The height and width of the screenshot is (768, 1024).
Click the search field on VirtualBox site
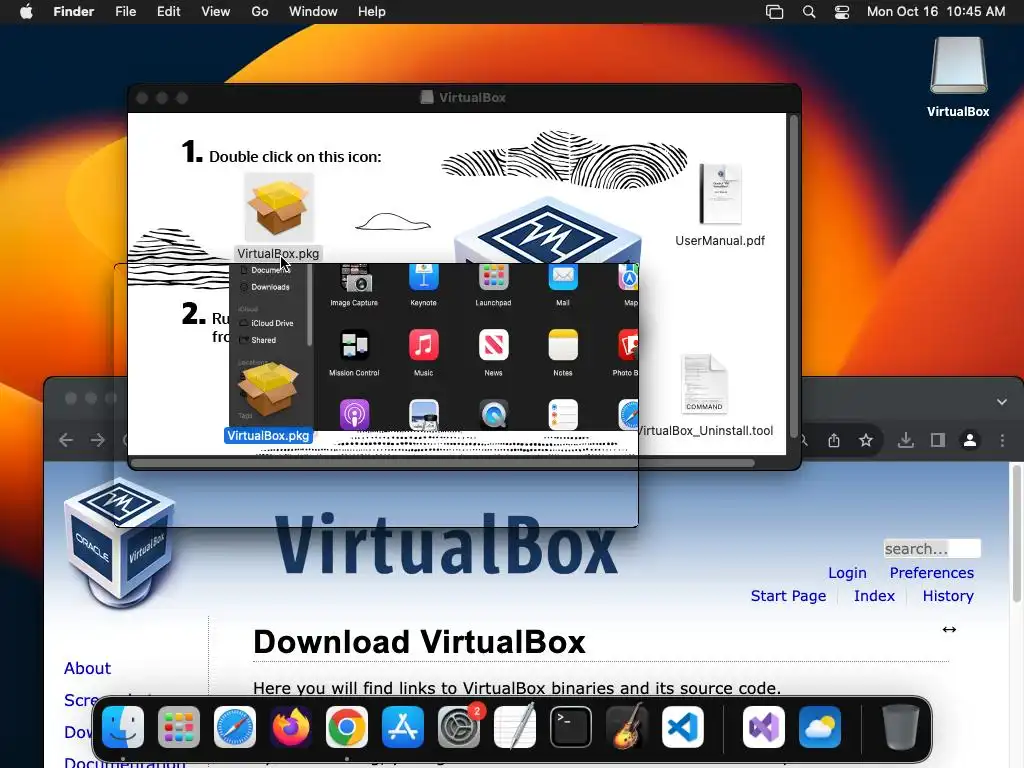(932, 549)
